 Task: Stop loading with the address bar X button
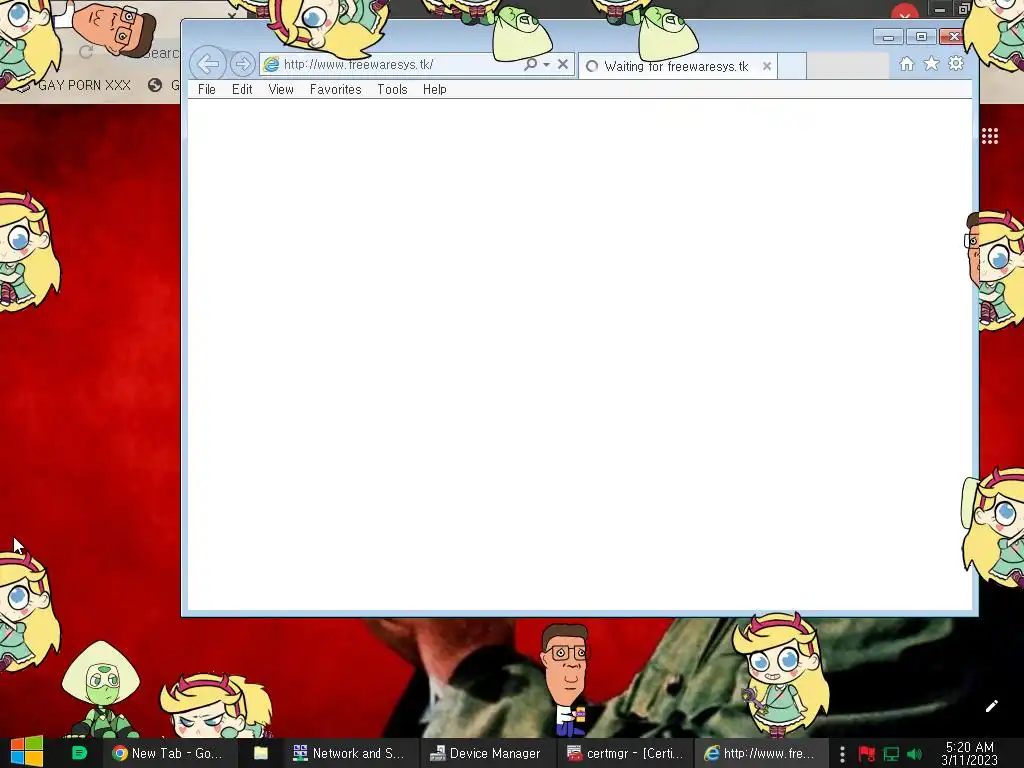click(x=562, y=64)
